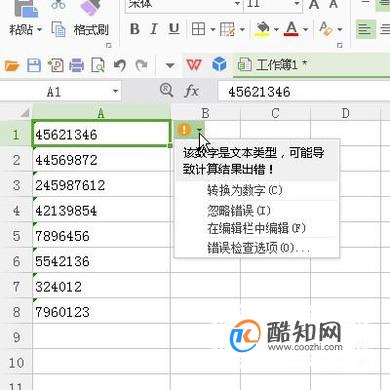Open the Name Box dropdown for A1
Image resolution: width=390 pixels, height=390 pixels.
pyautogui.click(x=115, y=91)
